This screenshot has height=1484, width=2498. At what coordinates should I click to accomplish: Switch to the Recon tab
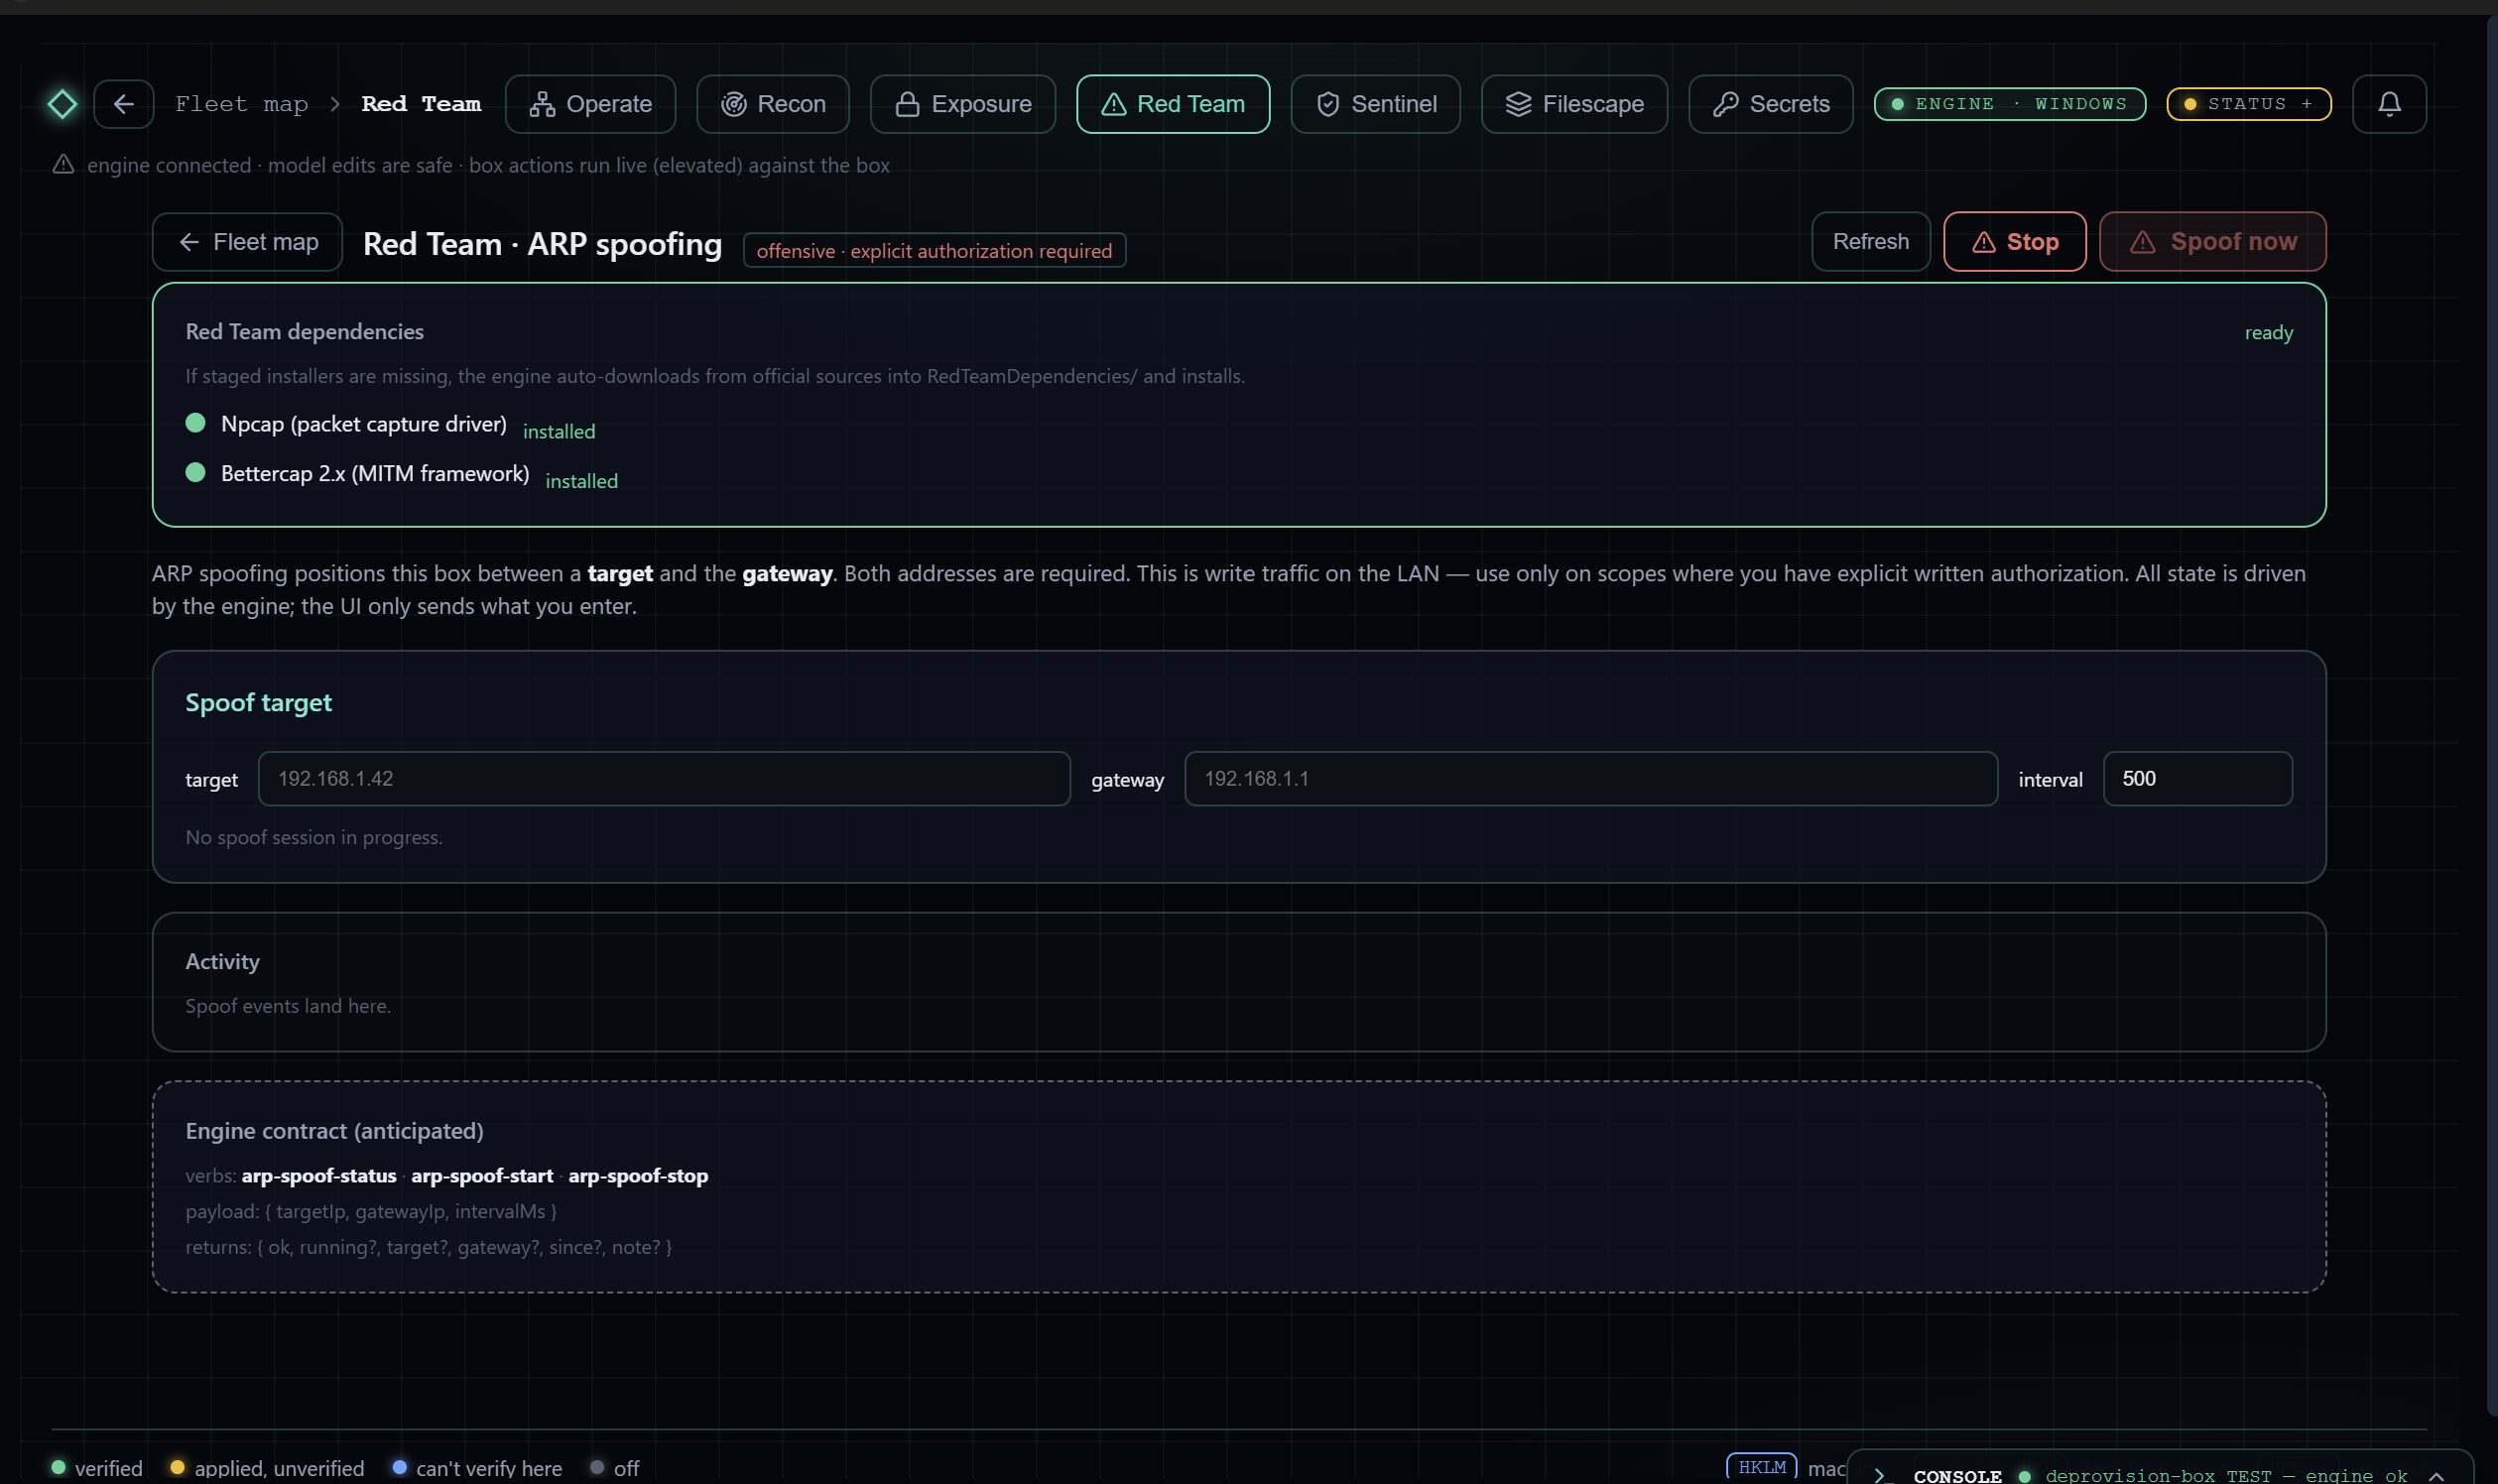pos(773,104)
